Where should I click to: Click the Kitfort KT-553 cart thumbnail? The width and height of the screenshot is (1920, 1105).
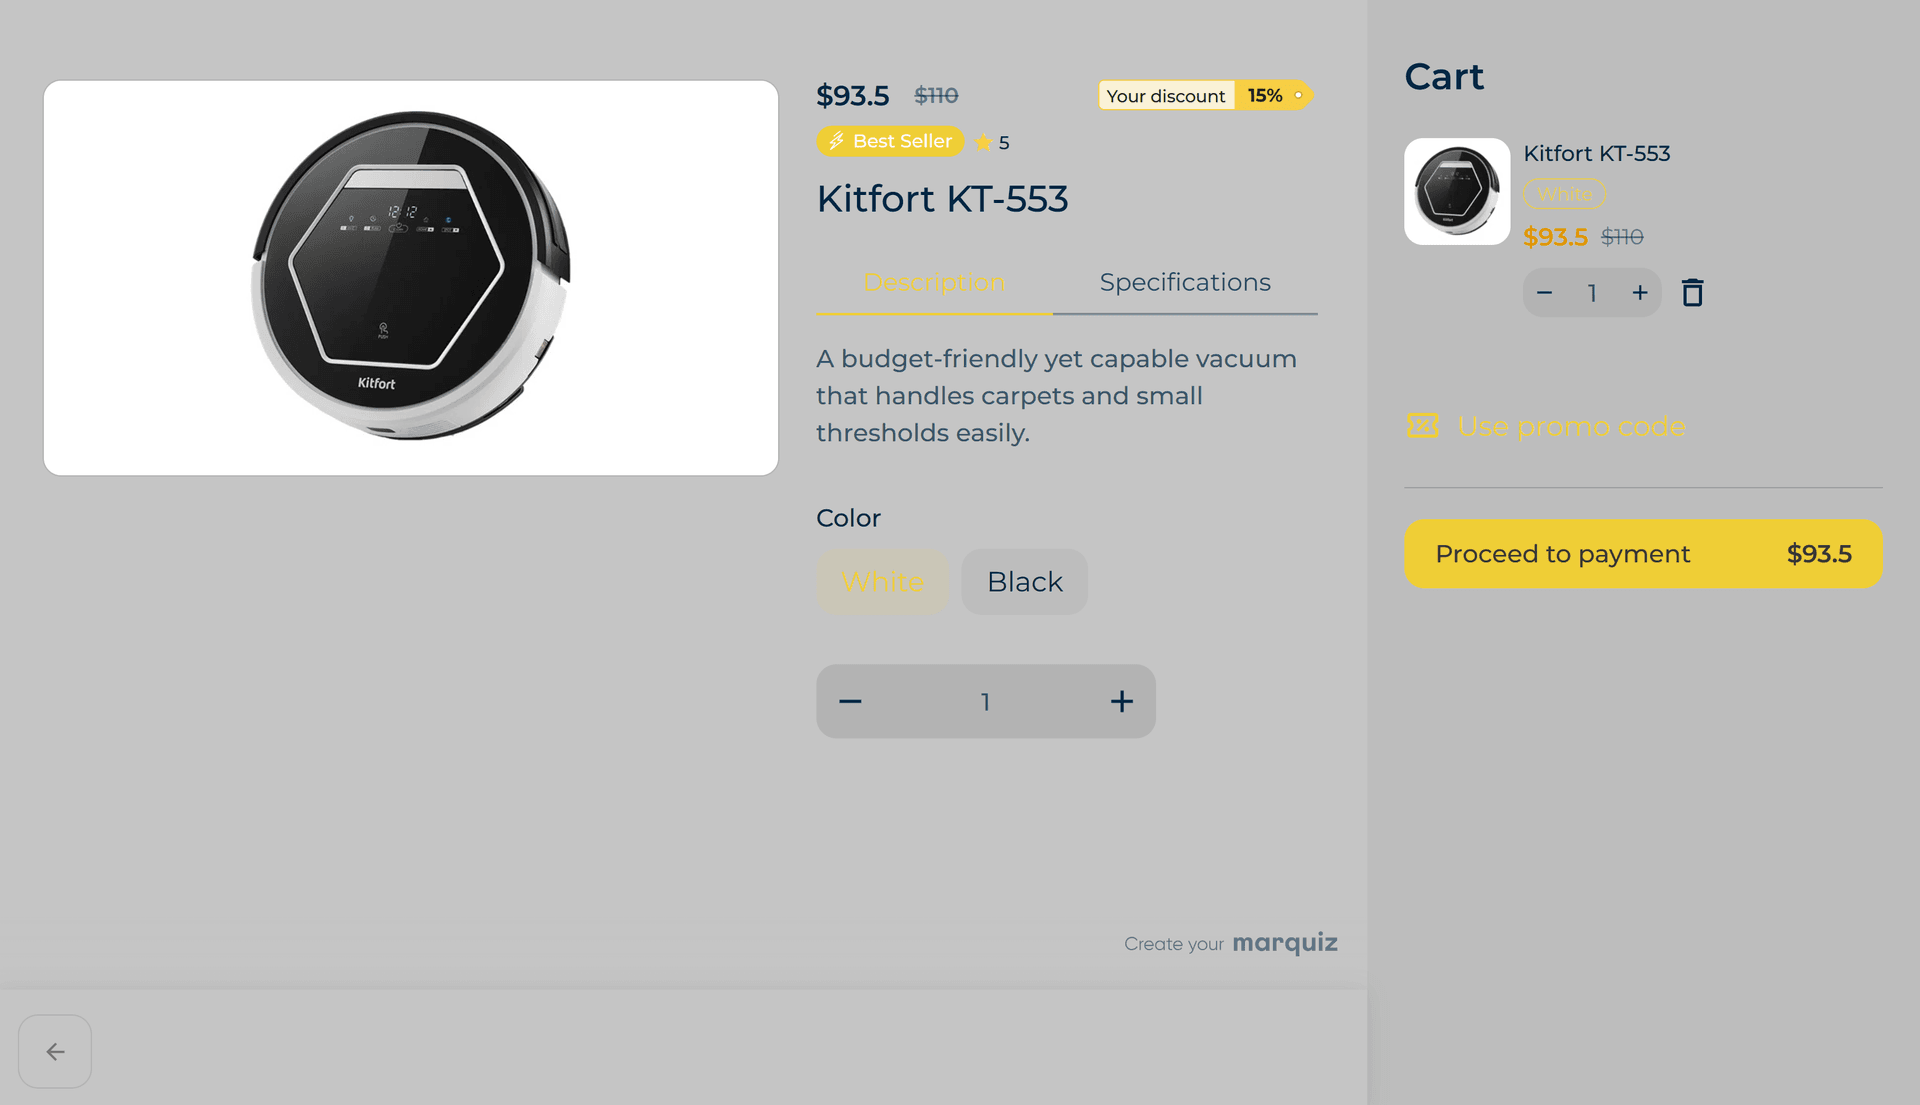tap(1457, 191)
